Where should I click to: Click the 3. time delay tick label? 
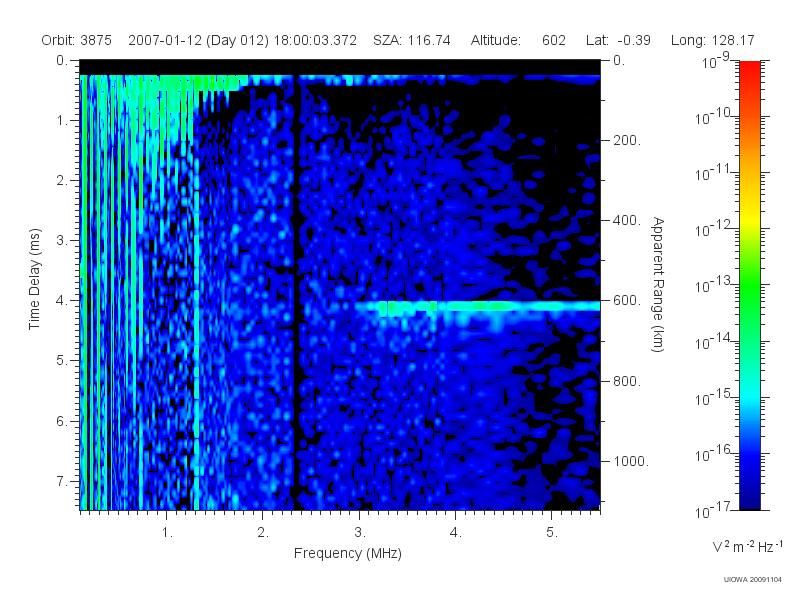62,240
